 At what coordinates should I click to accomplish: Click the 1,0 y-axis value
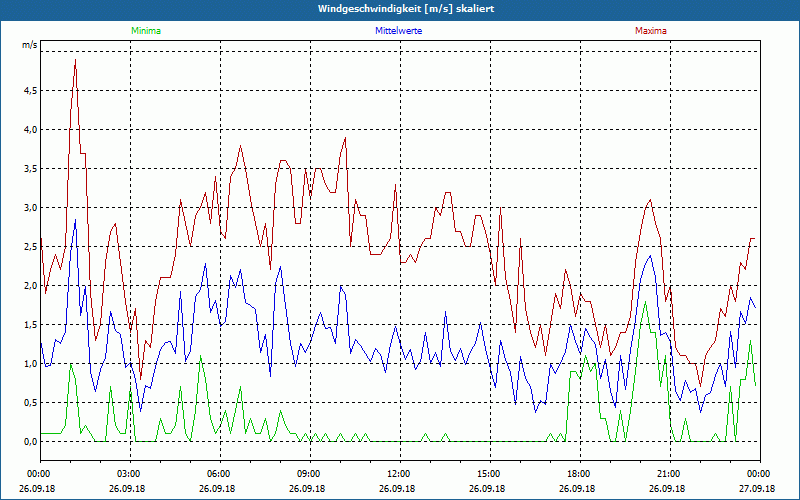[x=30, y=364]
